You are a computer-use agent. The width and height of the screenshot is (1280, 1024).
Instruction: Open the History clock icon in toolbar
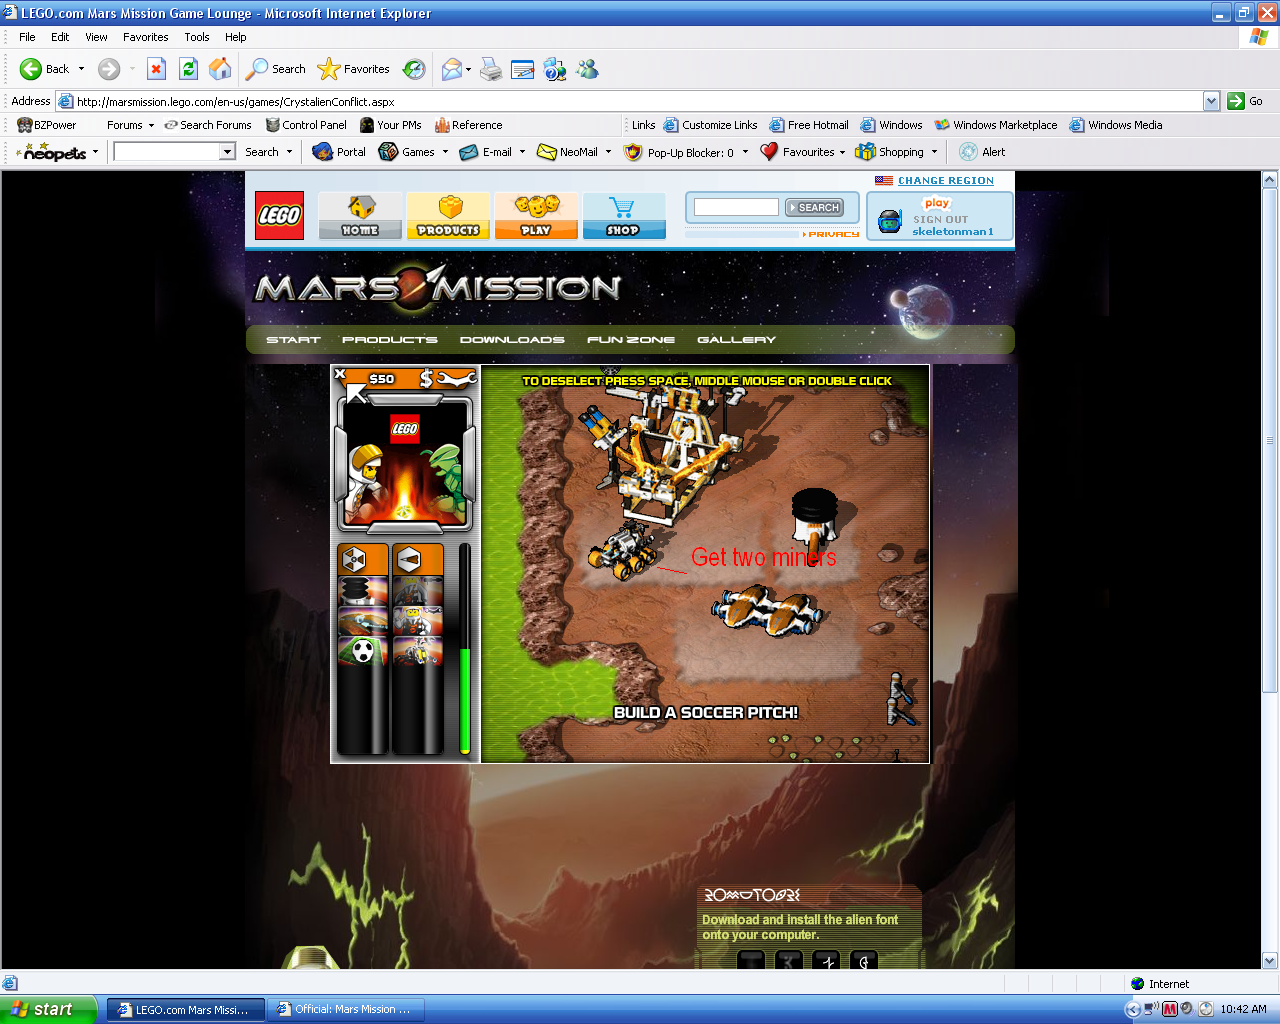pyautogui.click(x=414, y=69)
